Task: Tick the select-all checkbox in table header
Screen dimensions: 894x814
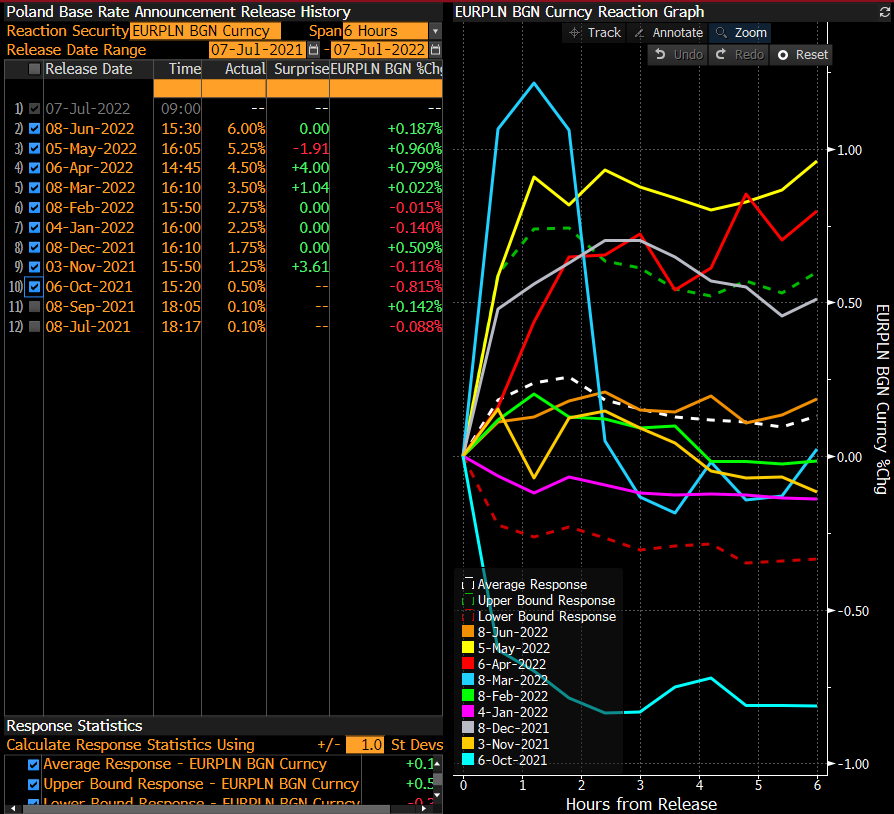Action: tap(35, 69)
